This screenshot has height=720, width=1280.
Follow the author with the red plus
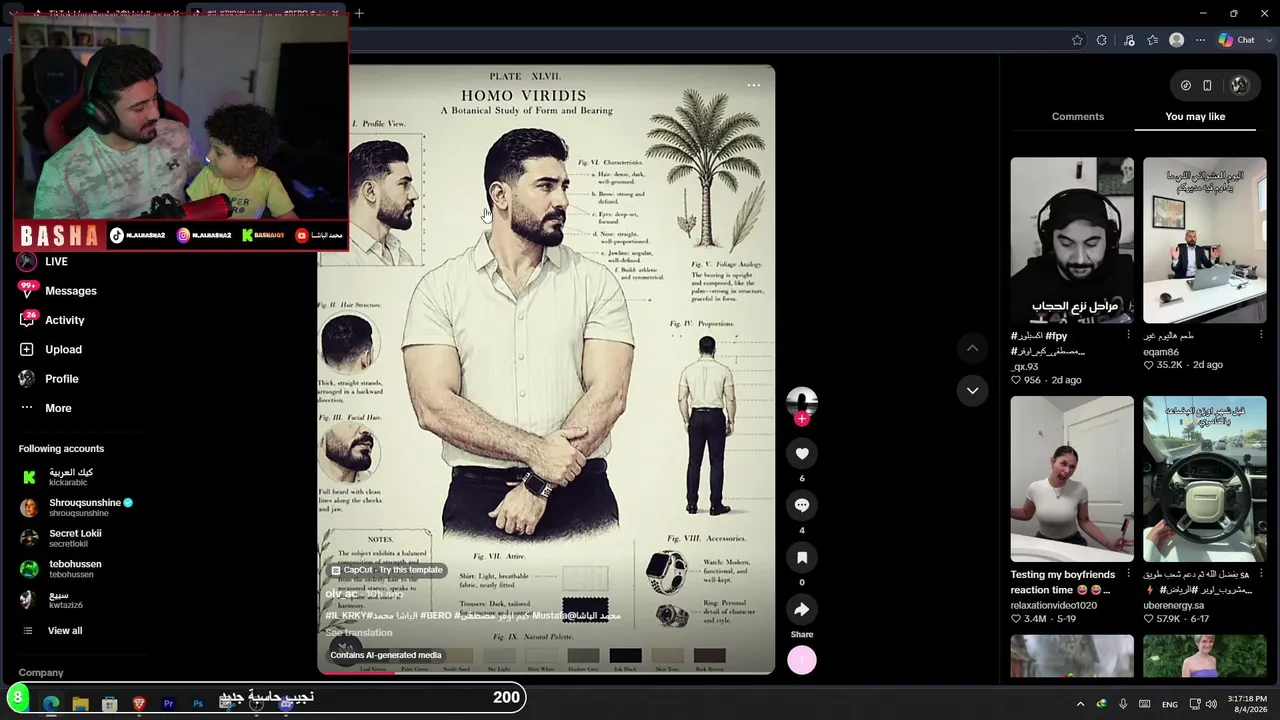pos(802,419)
